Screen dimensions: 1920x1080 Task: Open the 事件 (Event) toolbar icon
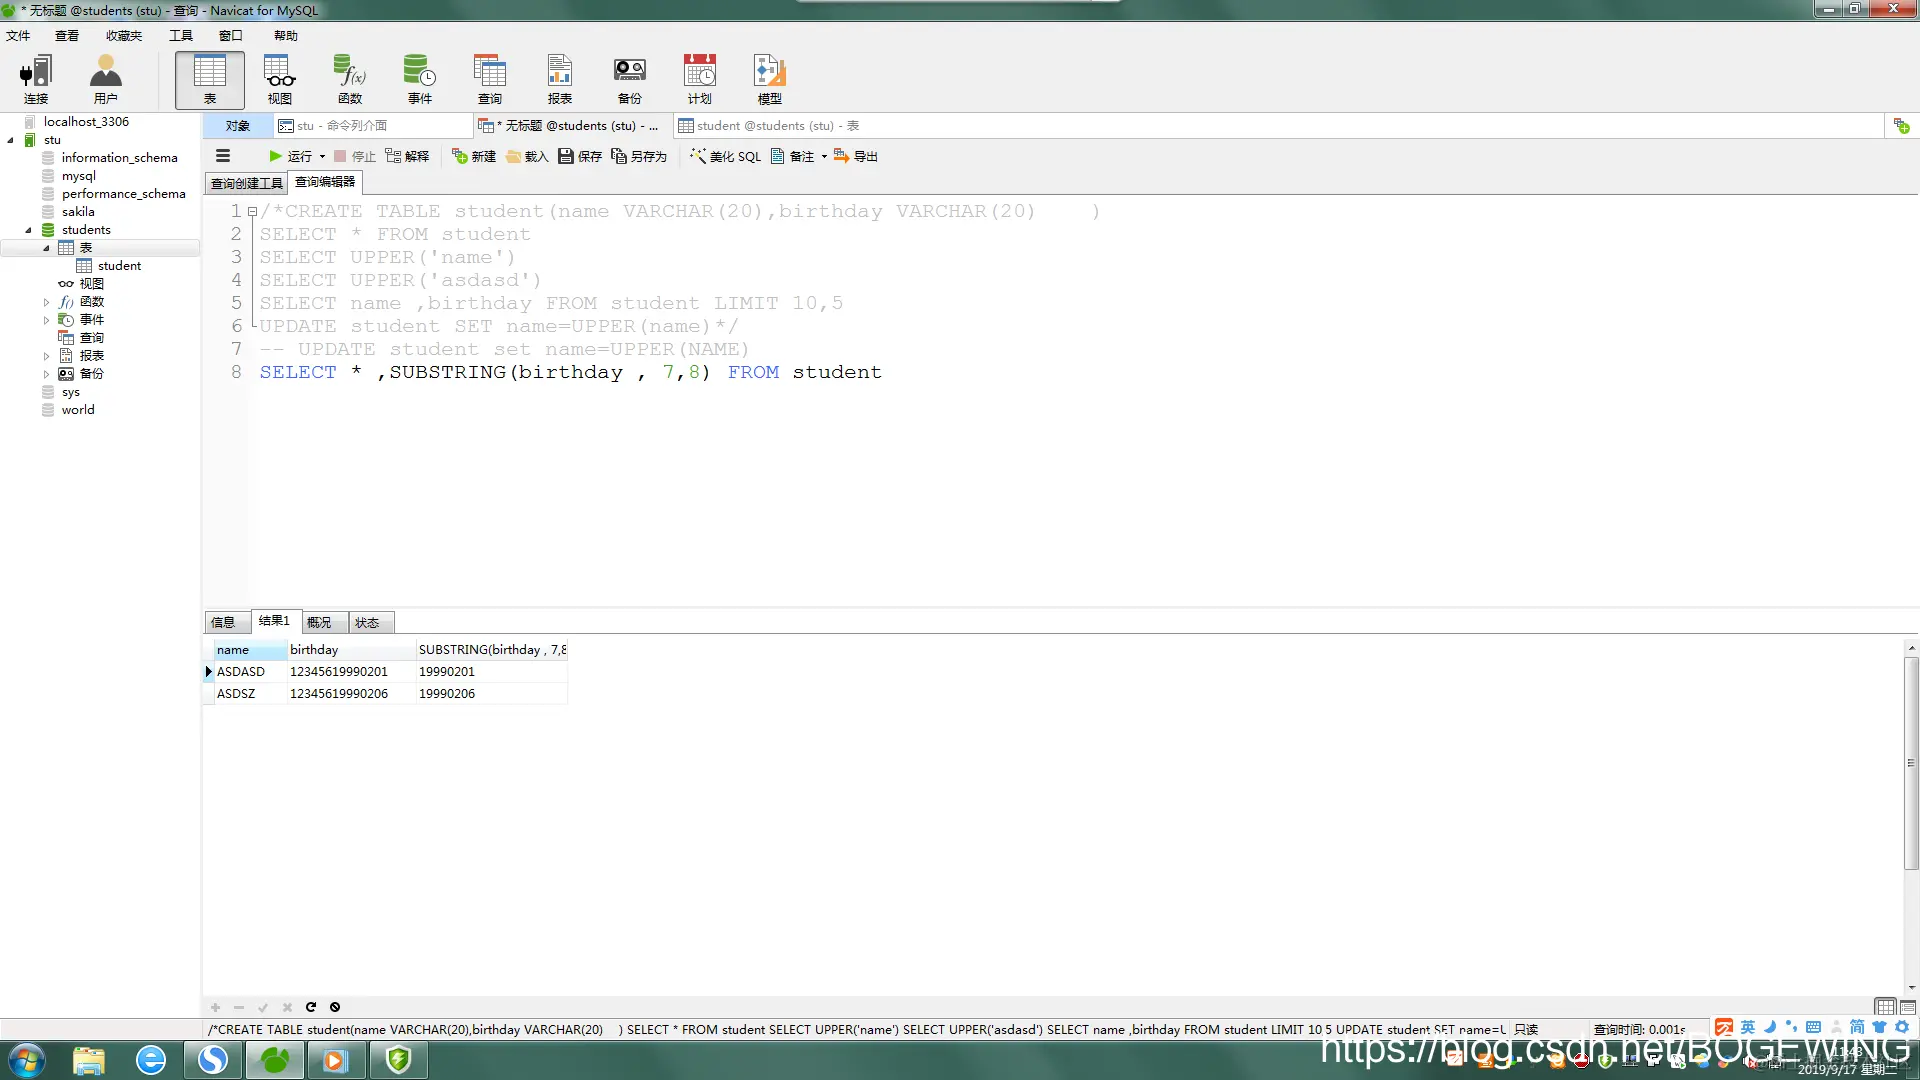pos(419,79)
